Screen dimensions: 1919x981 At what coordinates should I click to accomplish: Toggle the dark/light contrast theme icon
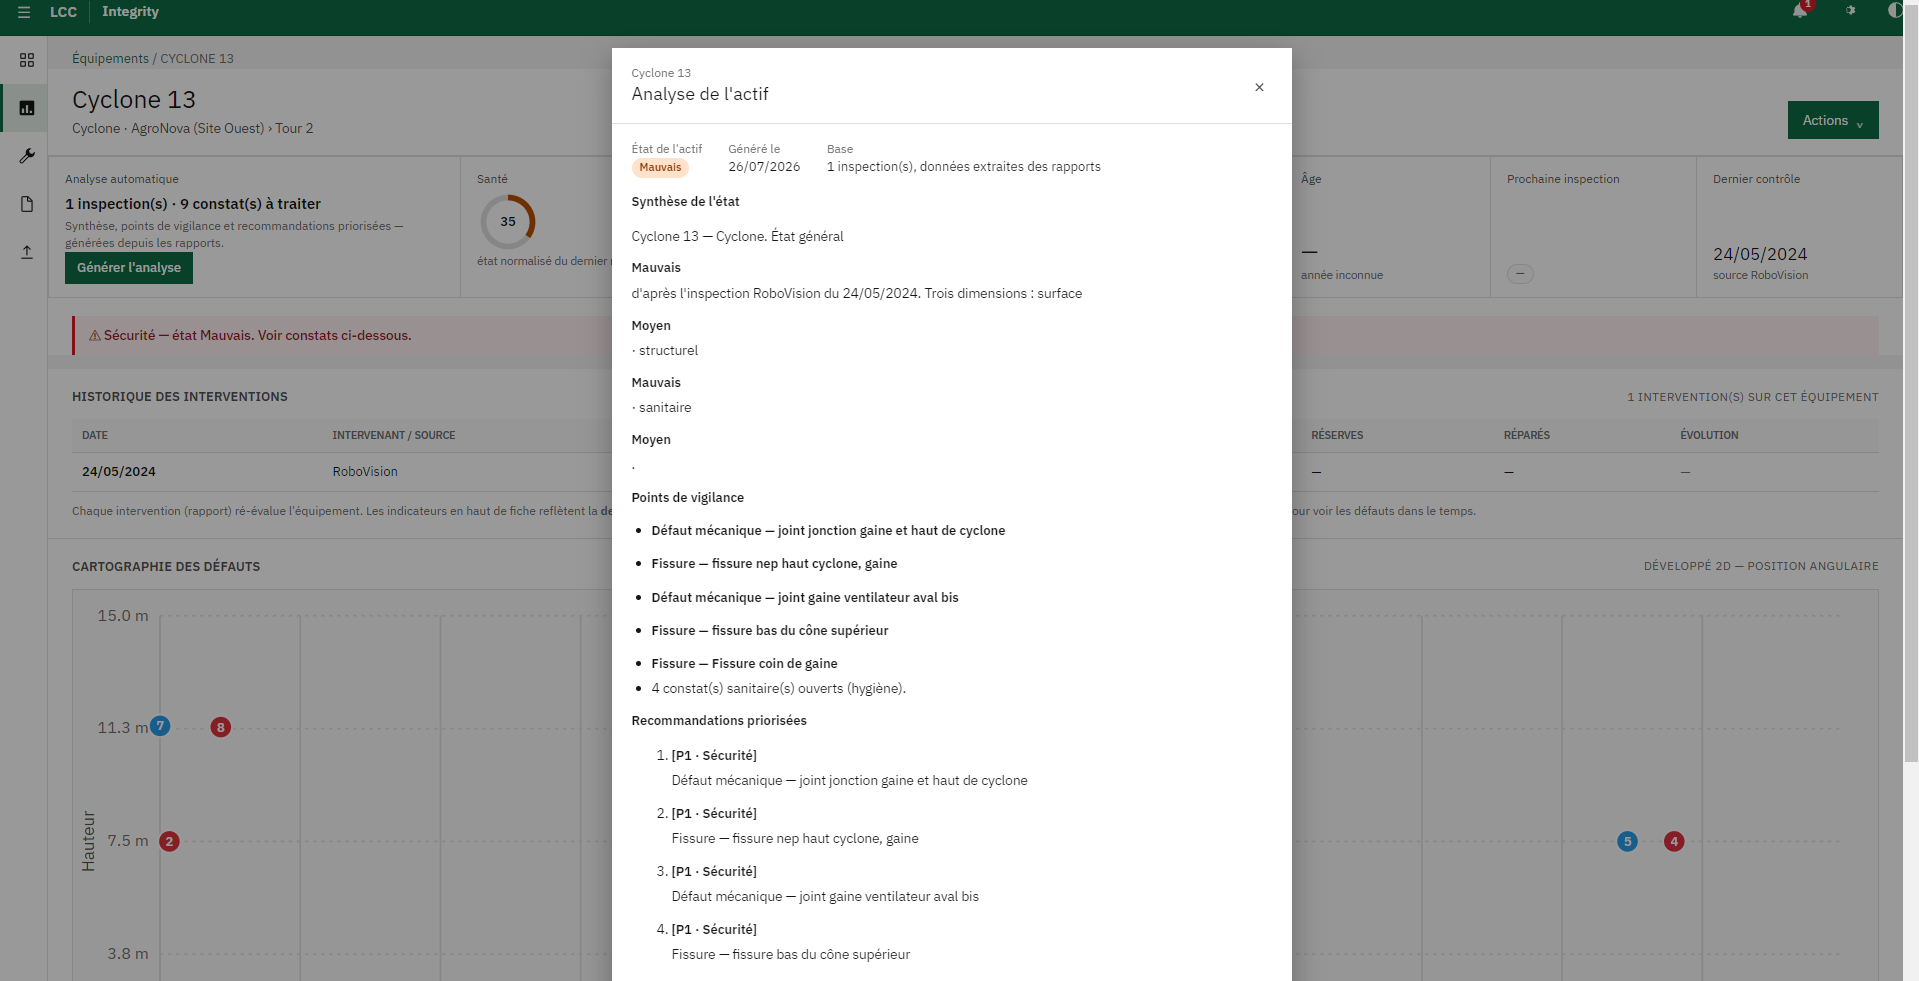point(1895,11)
